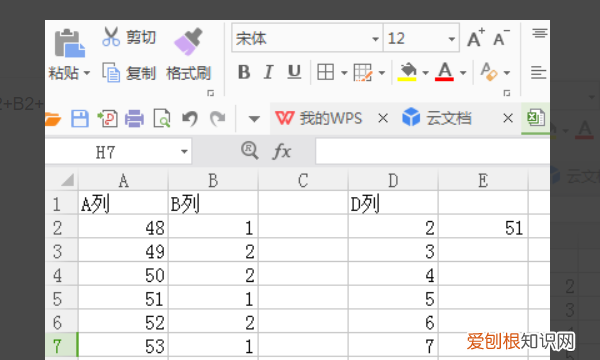Click the formula bar zoom magnifier icon
The image size is (600, 360).
tap(249, 150)
